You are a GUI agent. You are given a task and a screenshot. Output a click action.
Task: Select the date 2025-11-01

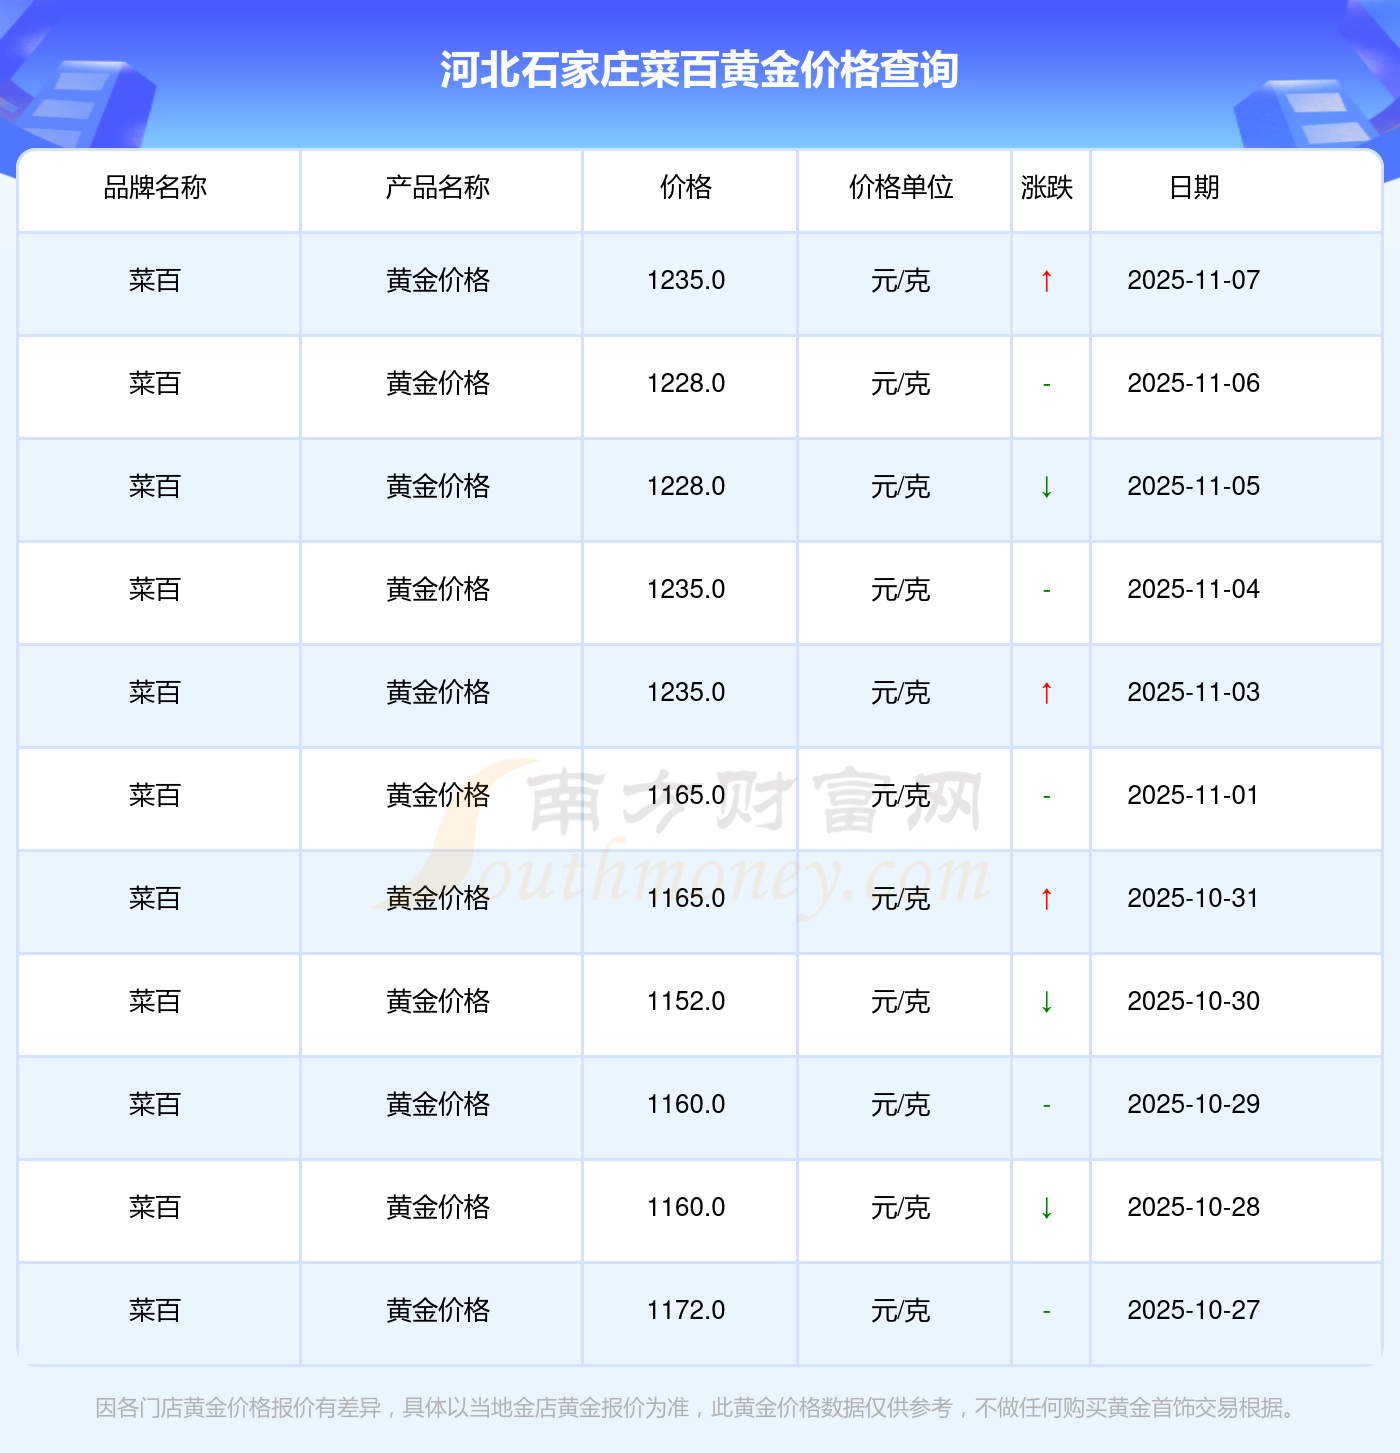1194,796
